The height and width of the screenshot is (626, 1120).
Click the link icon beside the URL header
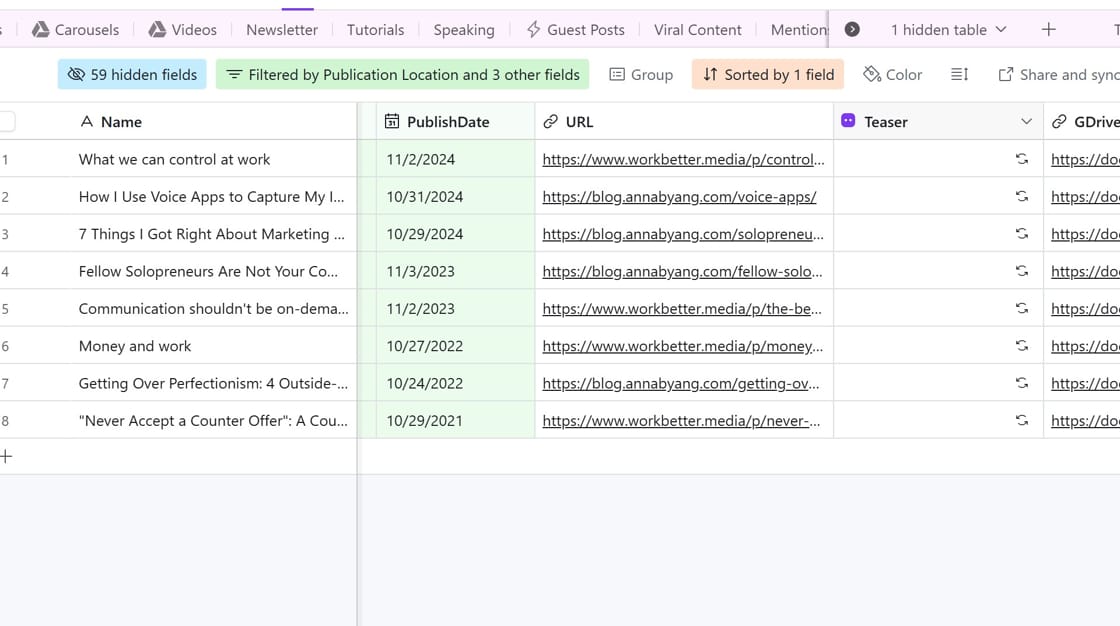point(549,121)
